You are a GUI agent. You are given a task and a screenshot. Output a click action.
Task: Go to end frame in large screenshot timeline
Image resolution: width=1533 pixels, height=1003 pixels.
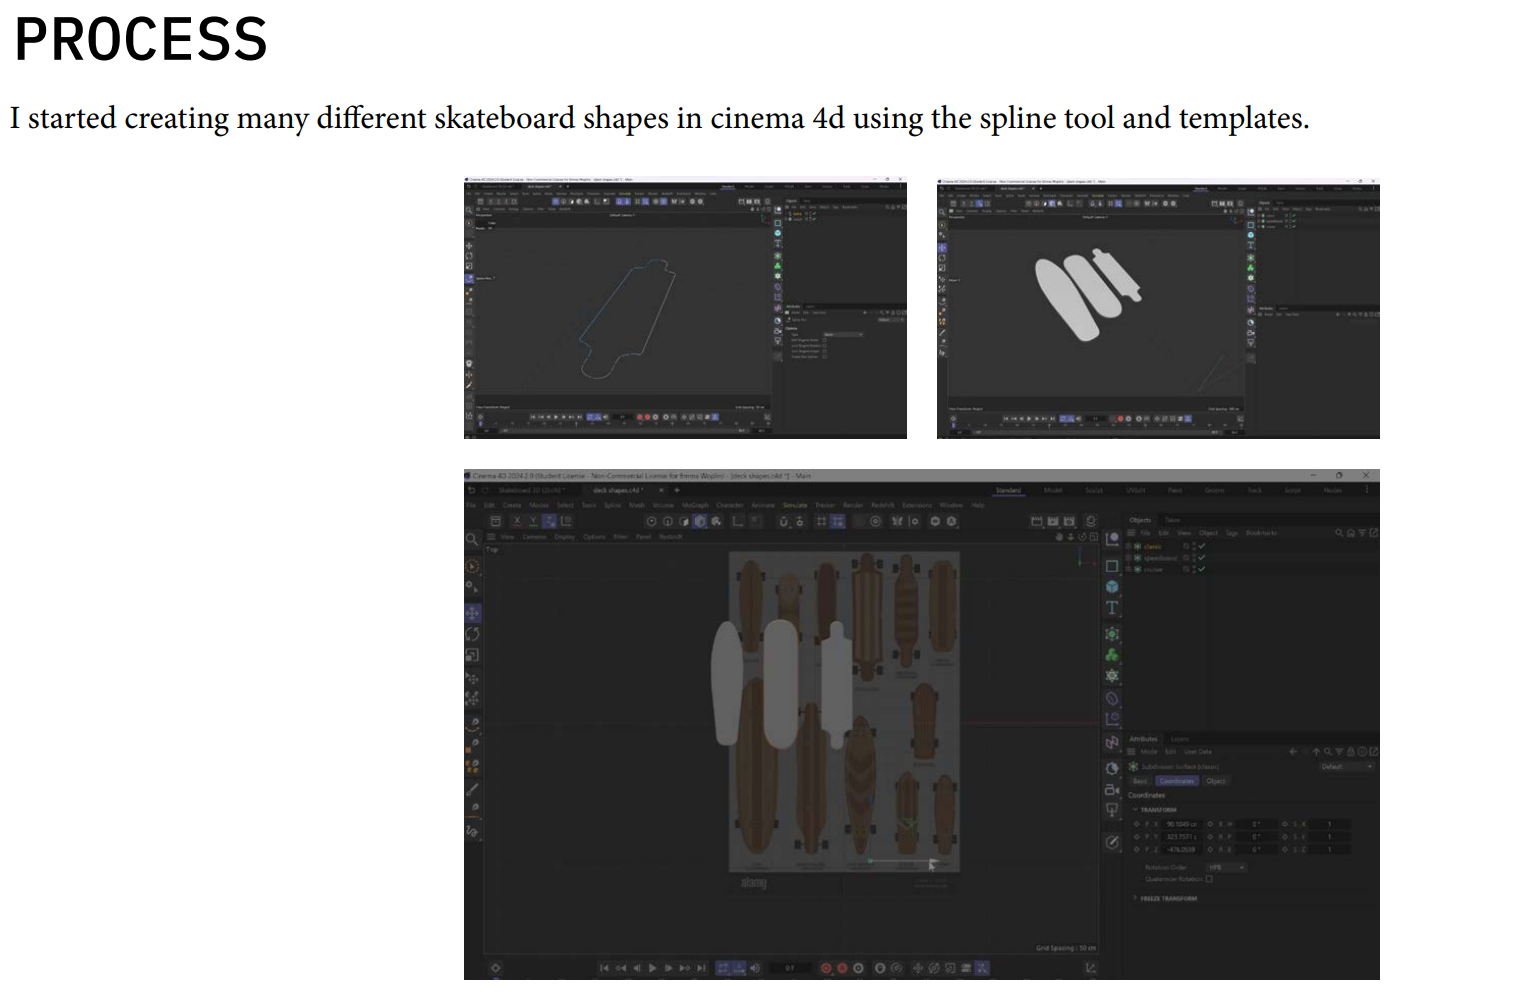pyautogui.click(x=701, y=968)
